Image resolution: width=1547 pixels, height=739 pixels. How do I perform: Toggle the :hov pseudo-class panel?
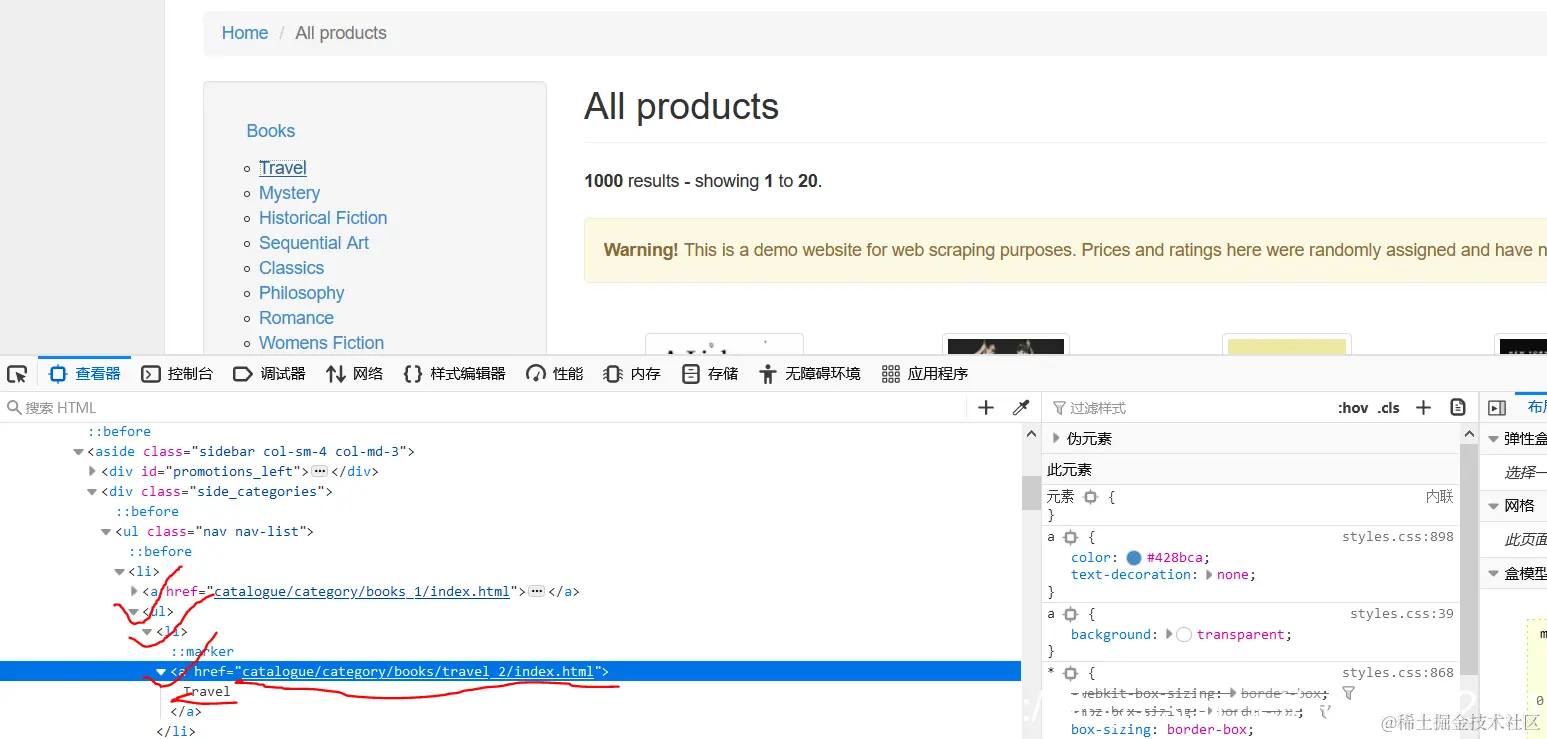(x=1353, y=408)
